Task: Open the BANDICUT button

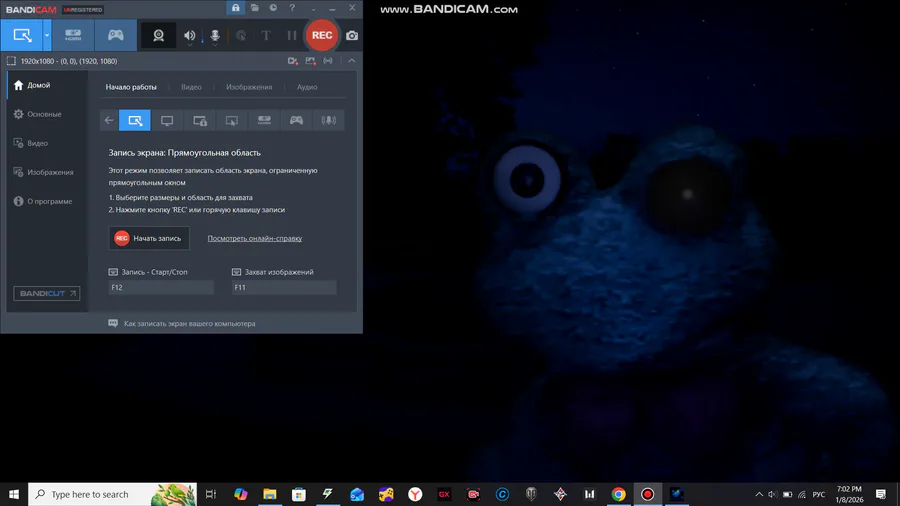Action: 46,293
